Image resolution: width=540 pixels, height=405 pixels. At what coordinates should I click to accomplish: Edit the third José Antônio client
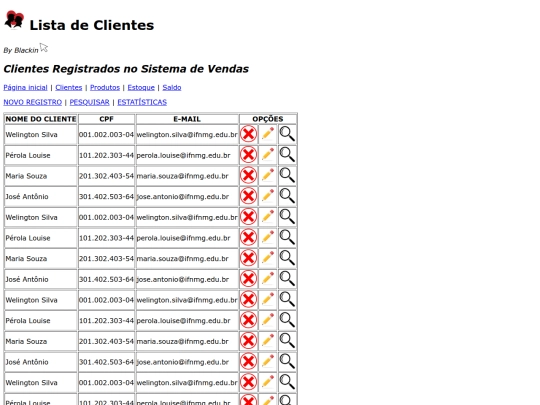point(268,361)
